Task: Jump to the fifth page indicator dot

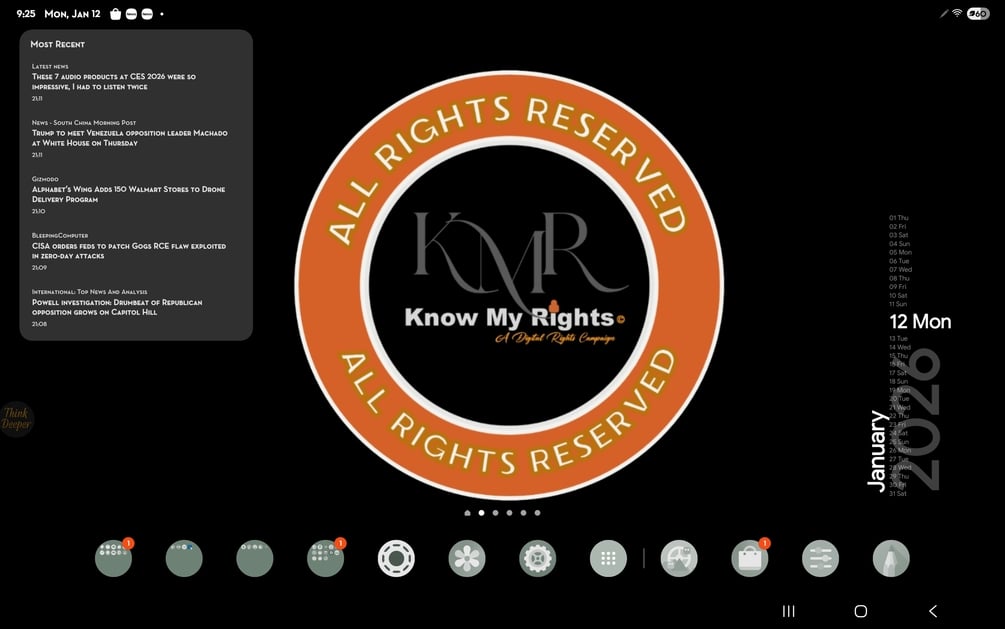Action: [524, 513]
